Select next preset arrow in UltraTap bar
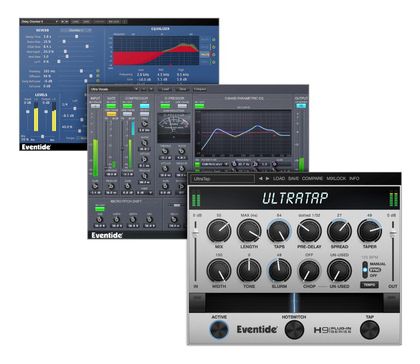Image resolution: width=420 pixels, height=364 pixels. [267, 179]
